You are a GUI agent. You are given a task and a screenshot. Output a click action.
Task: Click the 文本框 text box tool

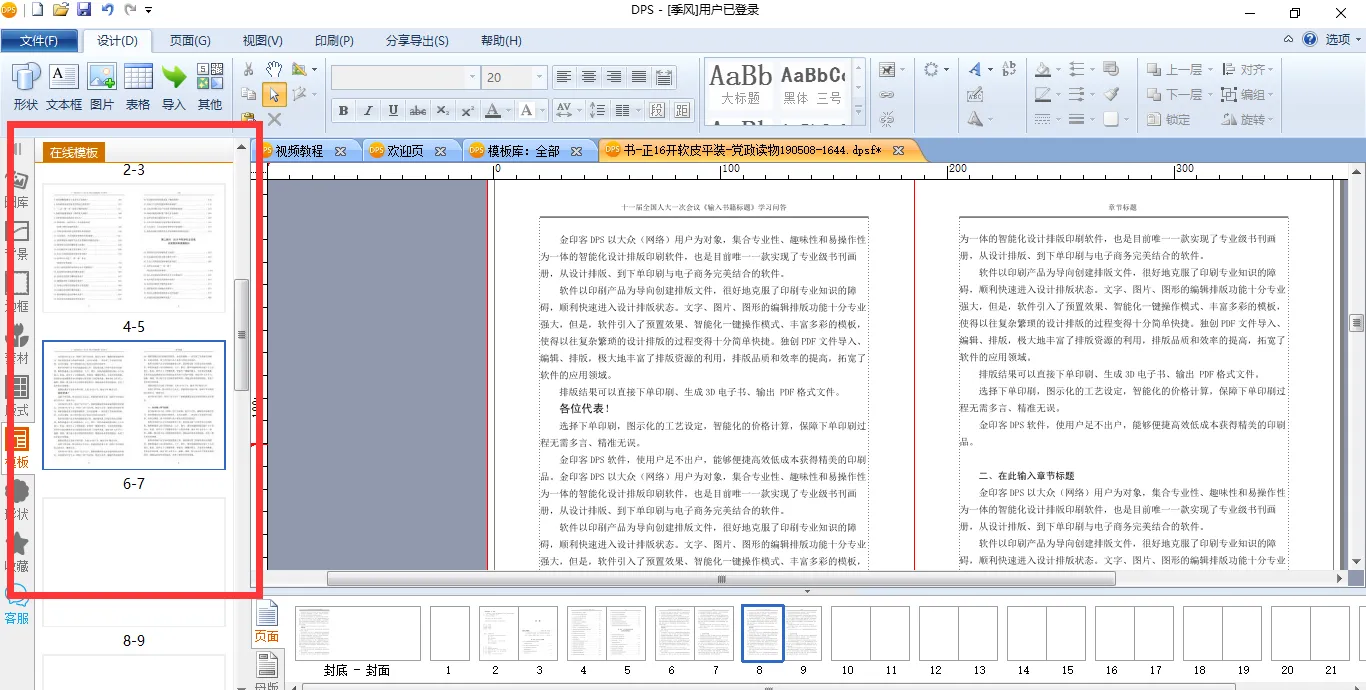(x=63, y=86)
